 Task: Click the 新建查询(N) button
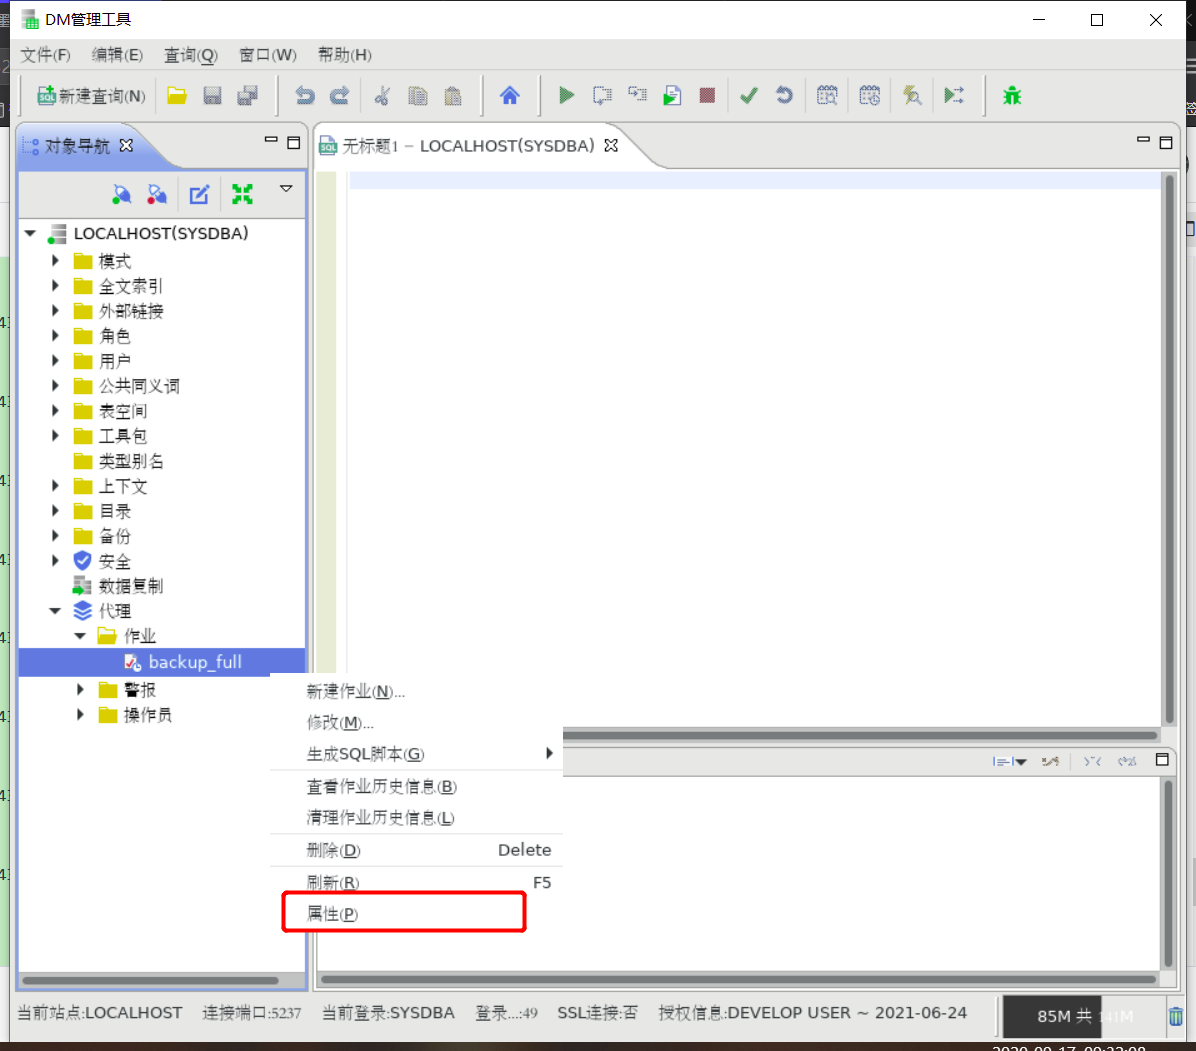click(x=88, y=95)
